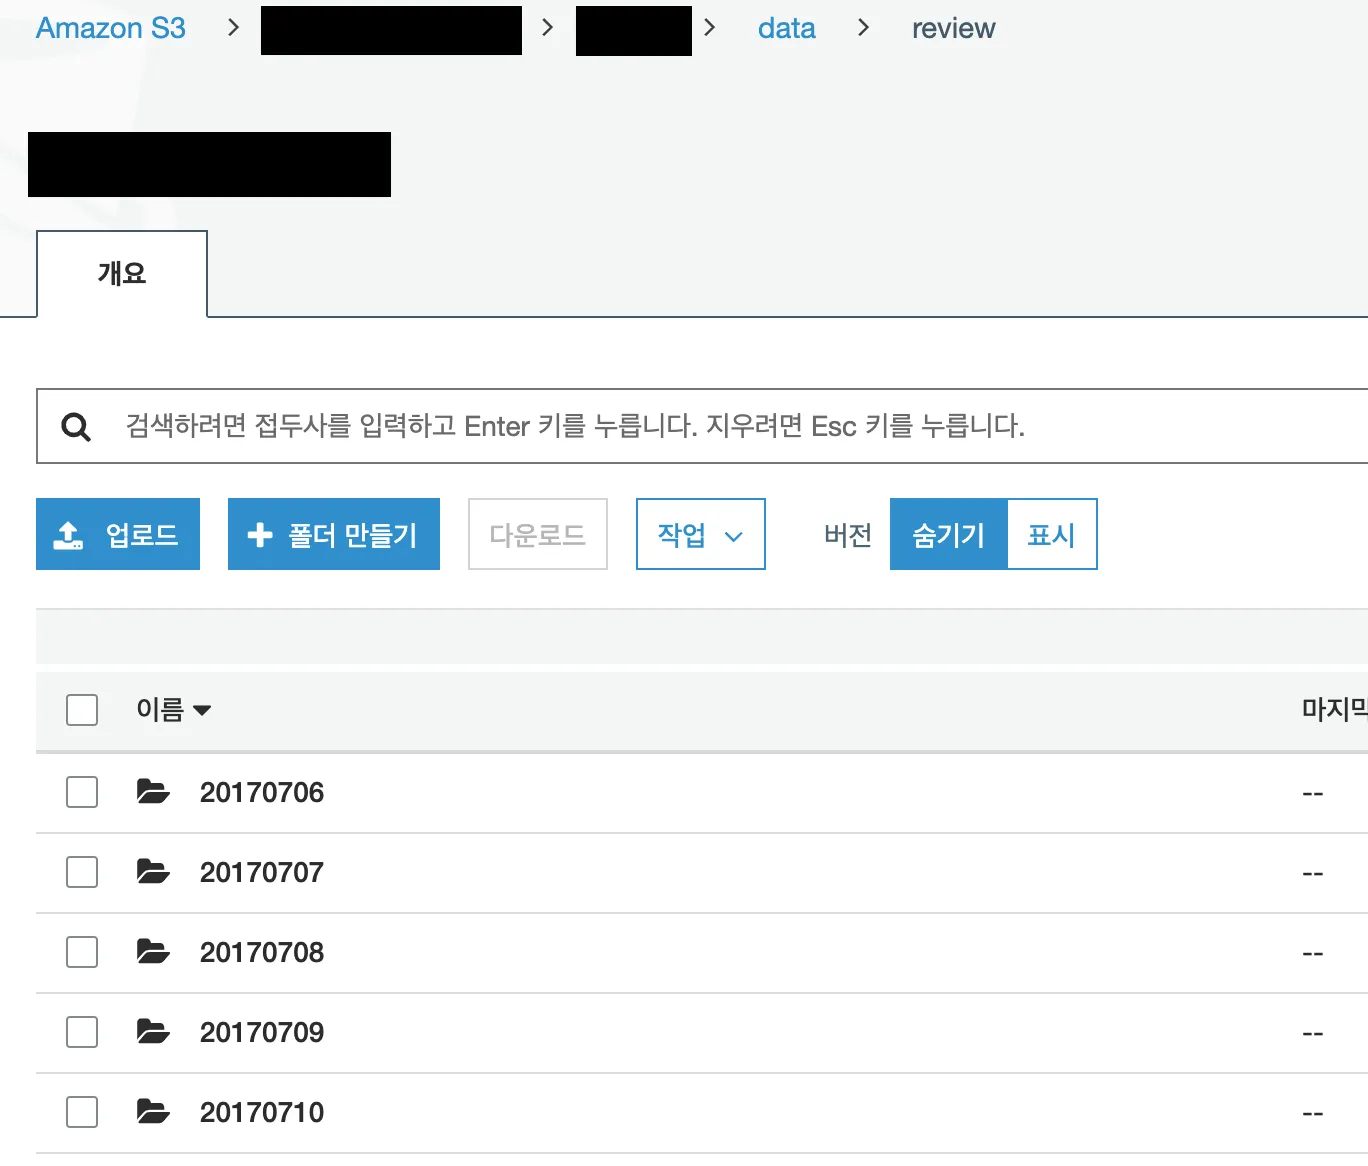Tick the checkbox for folder 20170706
Viewport: 1368px width, 1166px height.
82,792
